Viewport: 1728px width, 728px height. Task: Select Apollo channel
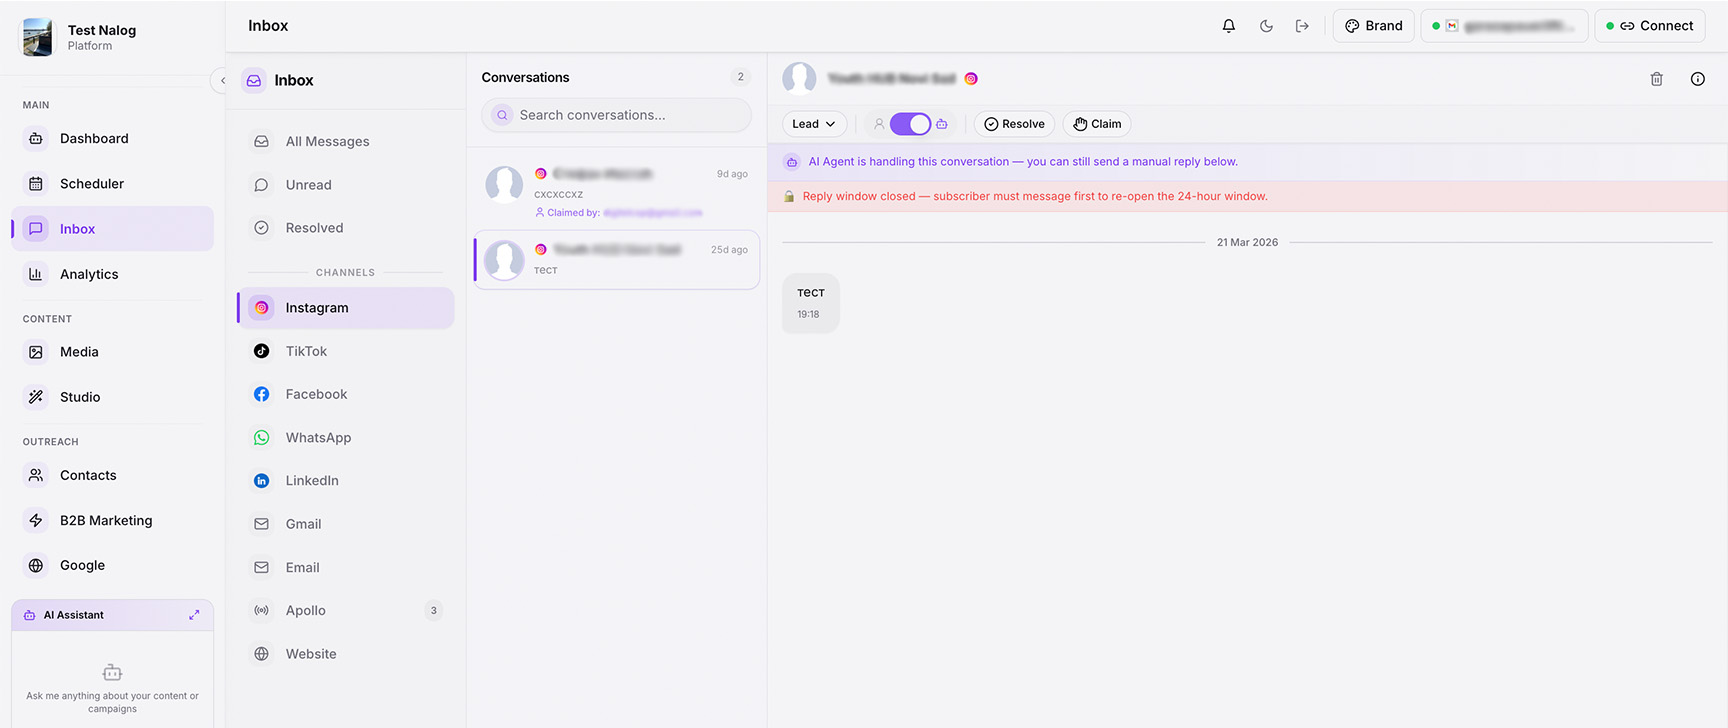tap(346, 611)
